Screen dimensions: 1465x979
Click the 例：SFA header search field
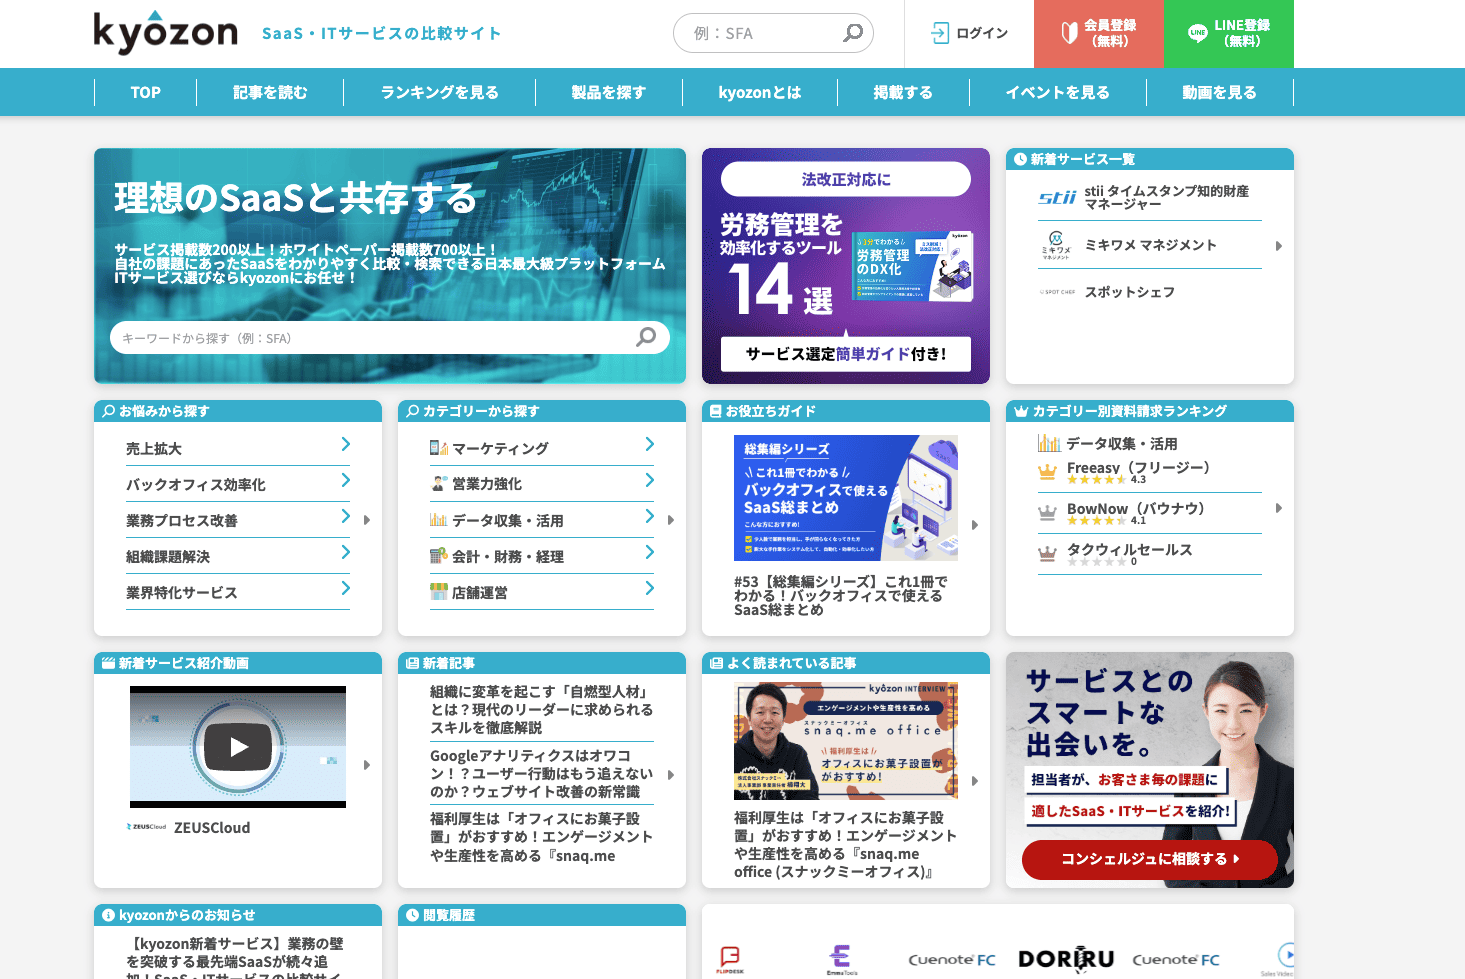click(x=773, y=33)
